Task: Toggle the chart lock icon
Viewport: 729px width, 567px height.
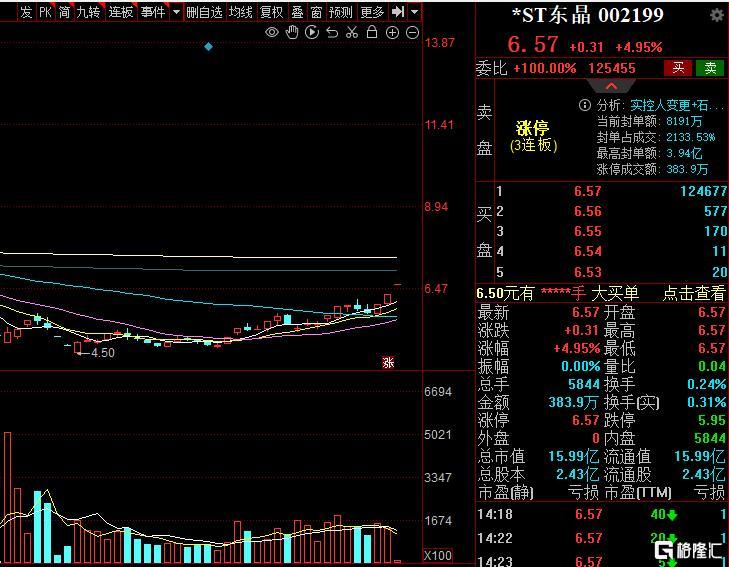Action: tap(372, 32)
